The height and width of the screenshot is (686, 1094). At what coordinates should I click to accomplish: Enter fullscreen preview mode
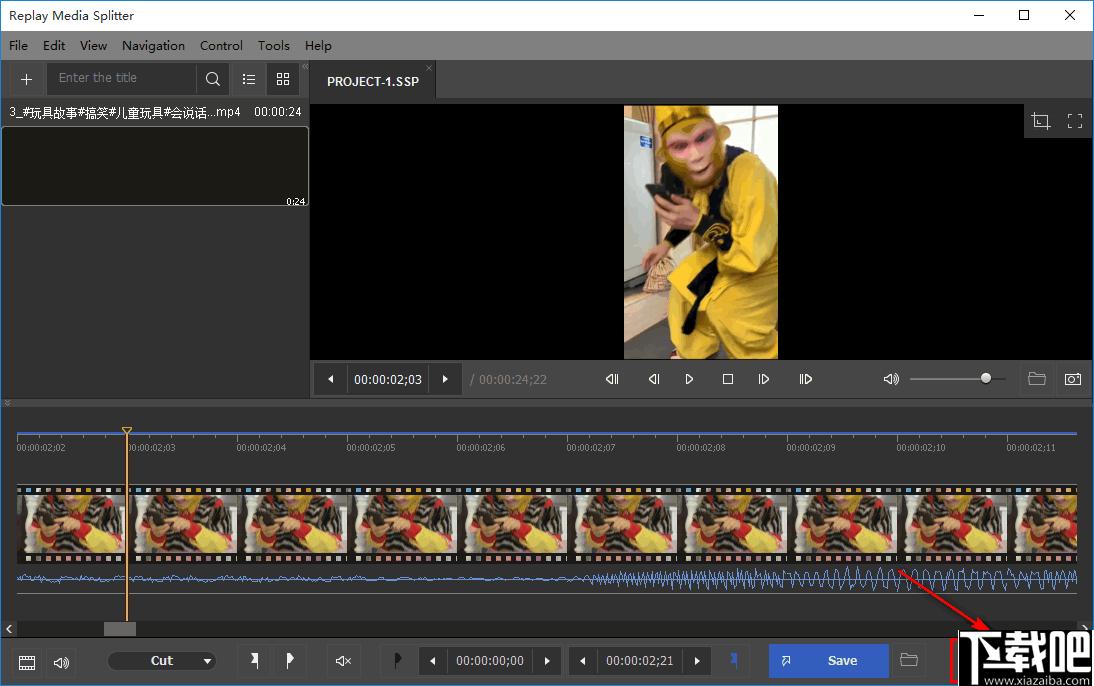click(x=1074, y=121)
